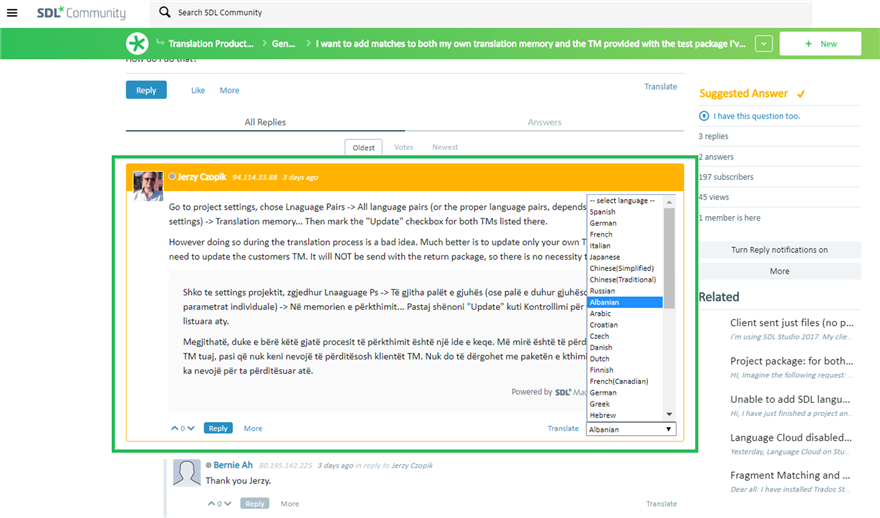Click the language list scroll-up arrow
Image resolution: width=880 pixels, height=518 pixels.
click(669, 201)
